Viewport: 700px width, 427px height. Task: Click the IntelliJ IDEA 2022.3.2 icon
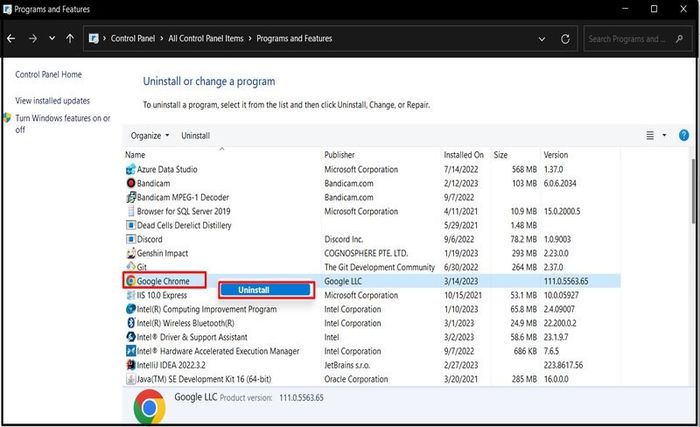(x=131, y=365)
